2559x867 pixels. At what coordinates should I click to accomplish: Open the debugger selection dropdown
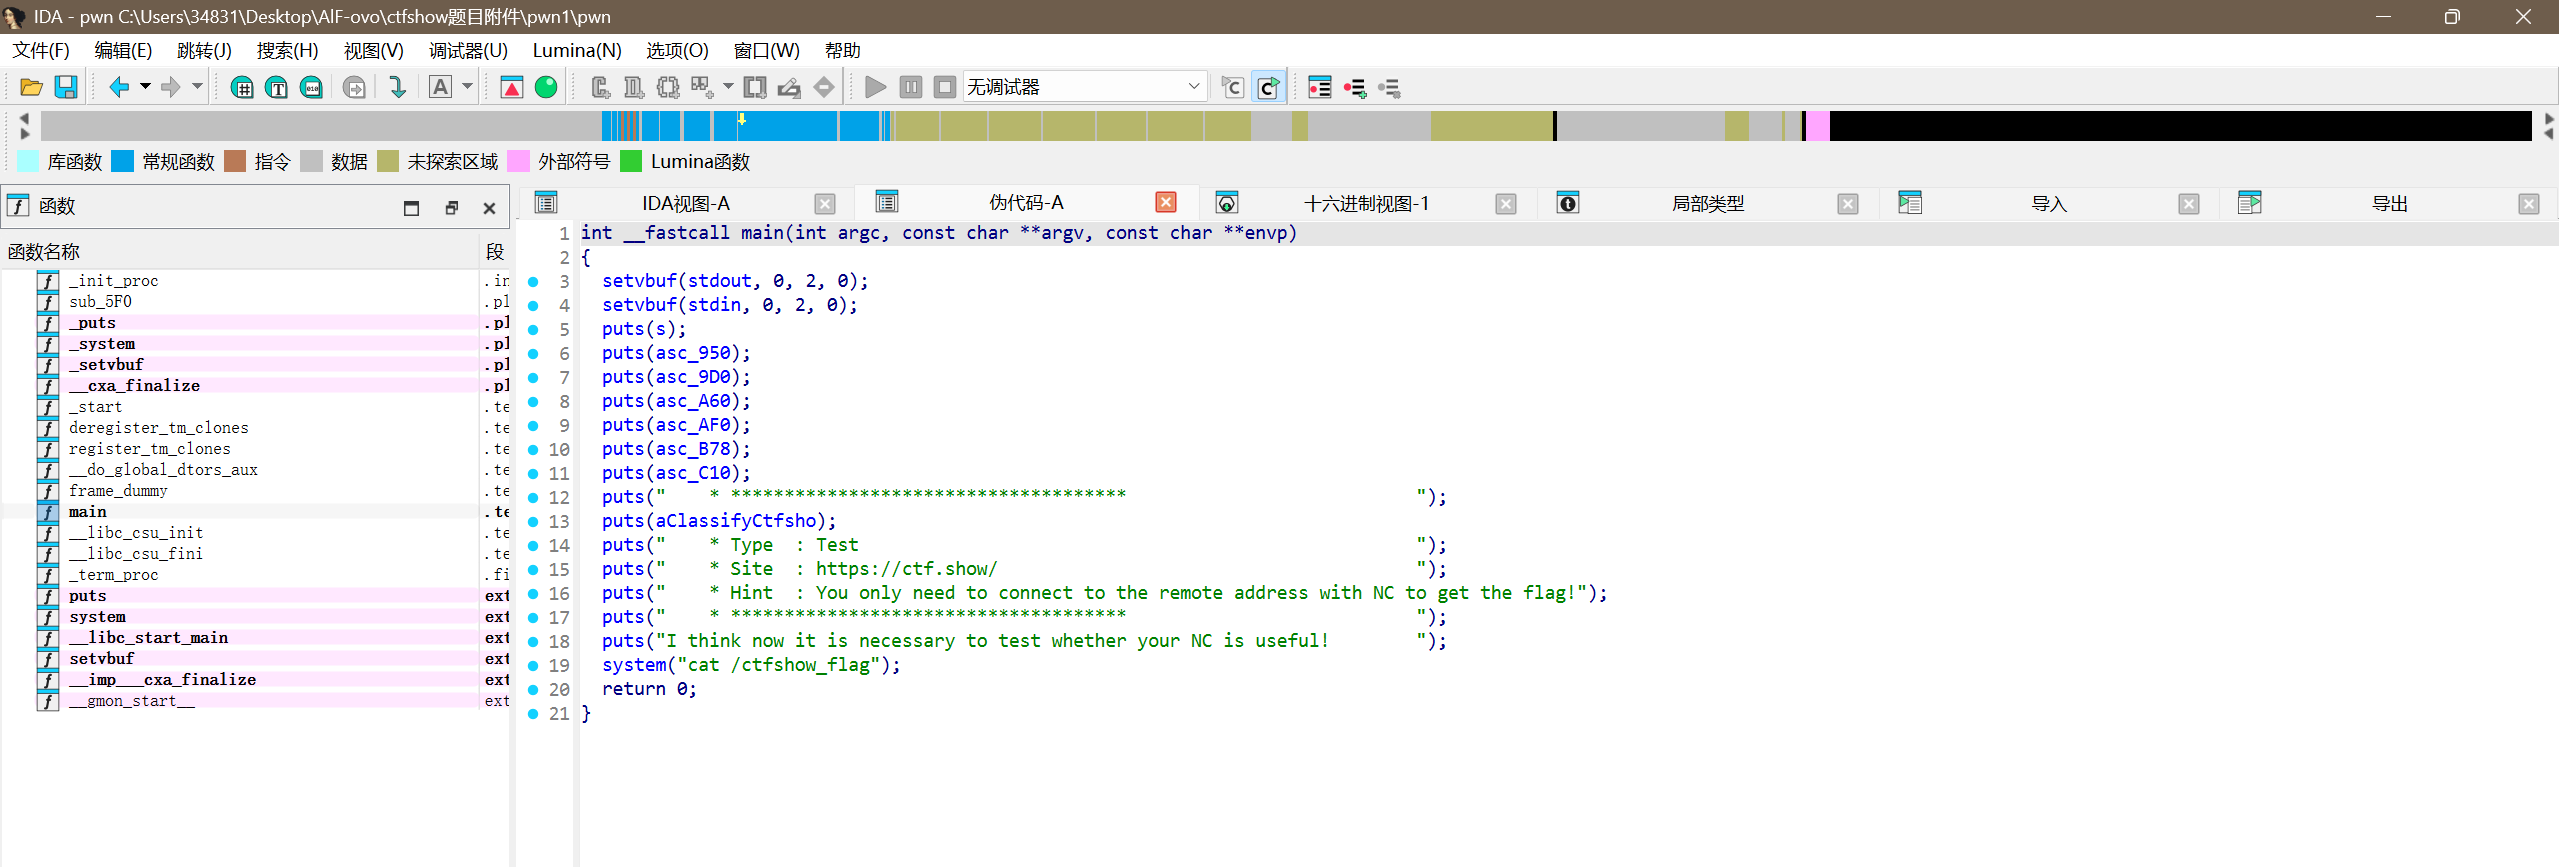(1193, 87)
